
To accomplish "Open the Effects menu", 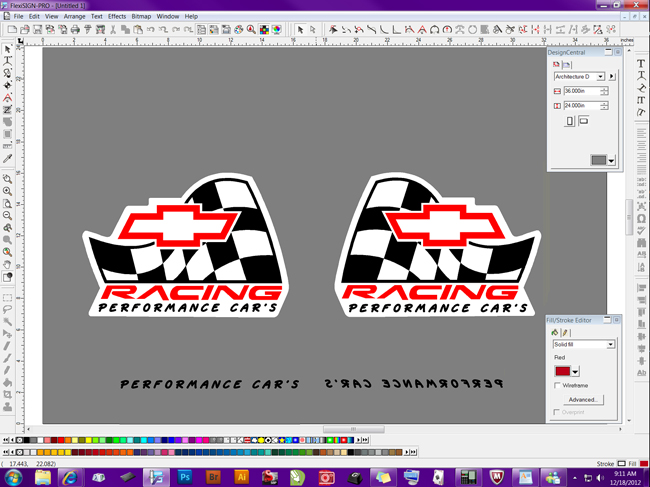I will pos(117,16).
